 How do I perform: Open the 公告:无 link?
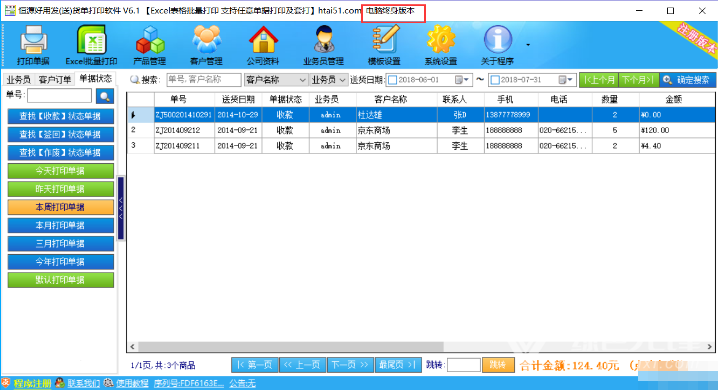pyautogui.click(x=242, y=383)
